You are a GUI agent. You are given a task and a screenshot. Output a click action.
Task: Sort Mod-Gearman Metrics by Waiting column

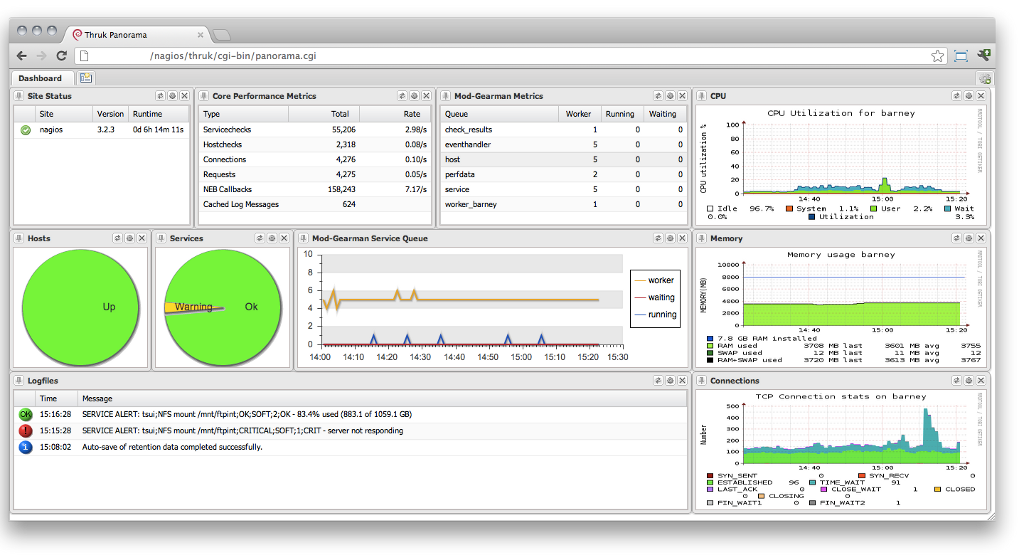pyautogui.click(x=664, y=114)
